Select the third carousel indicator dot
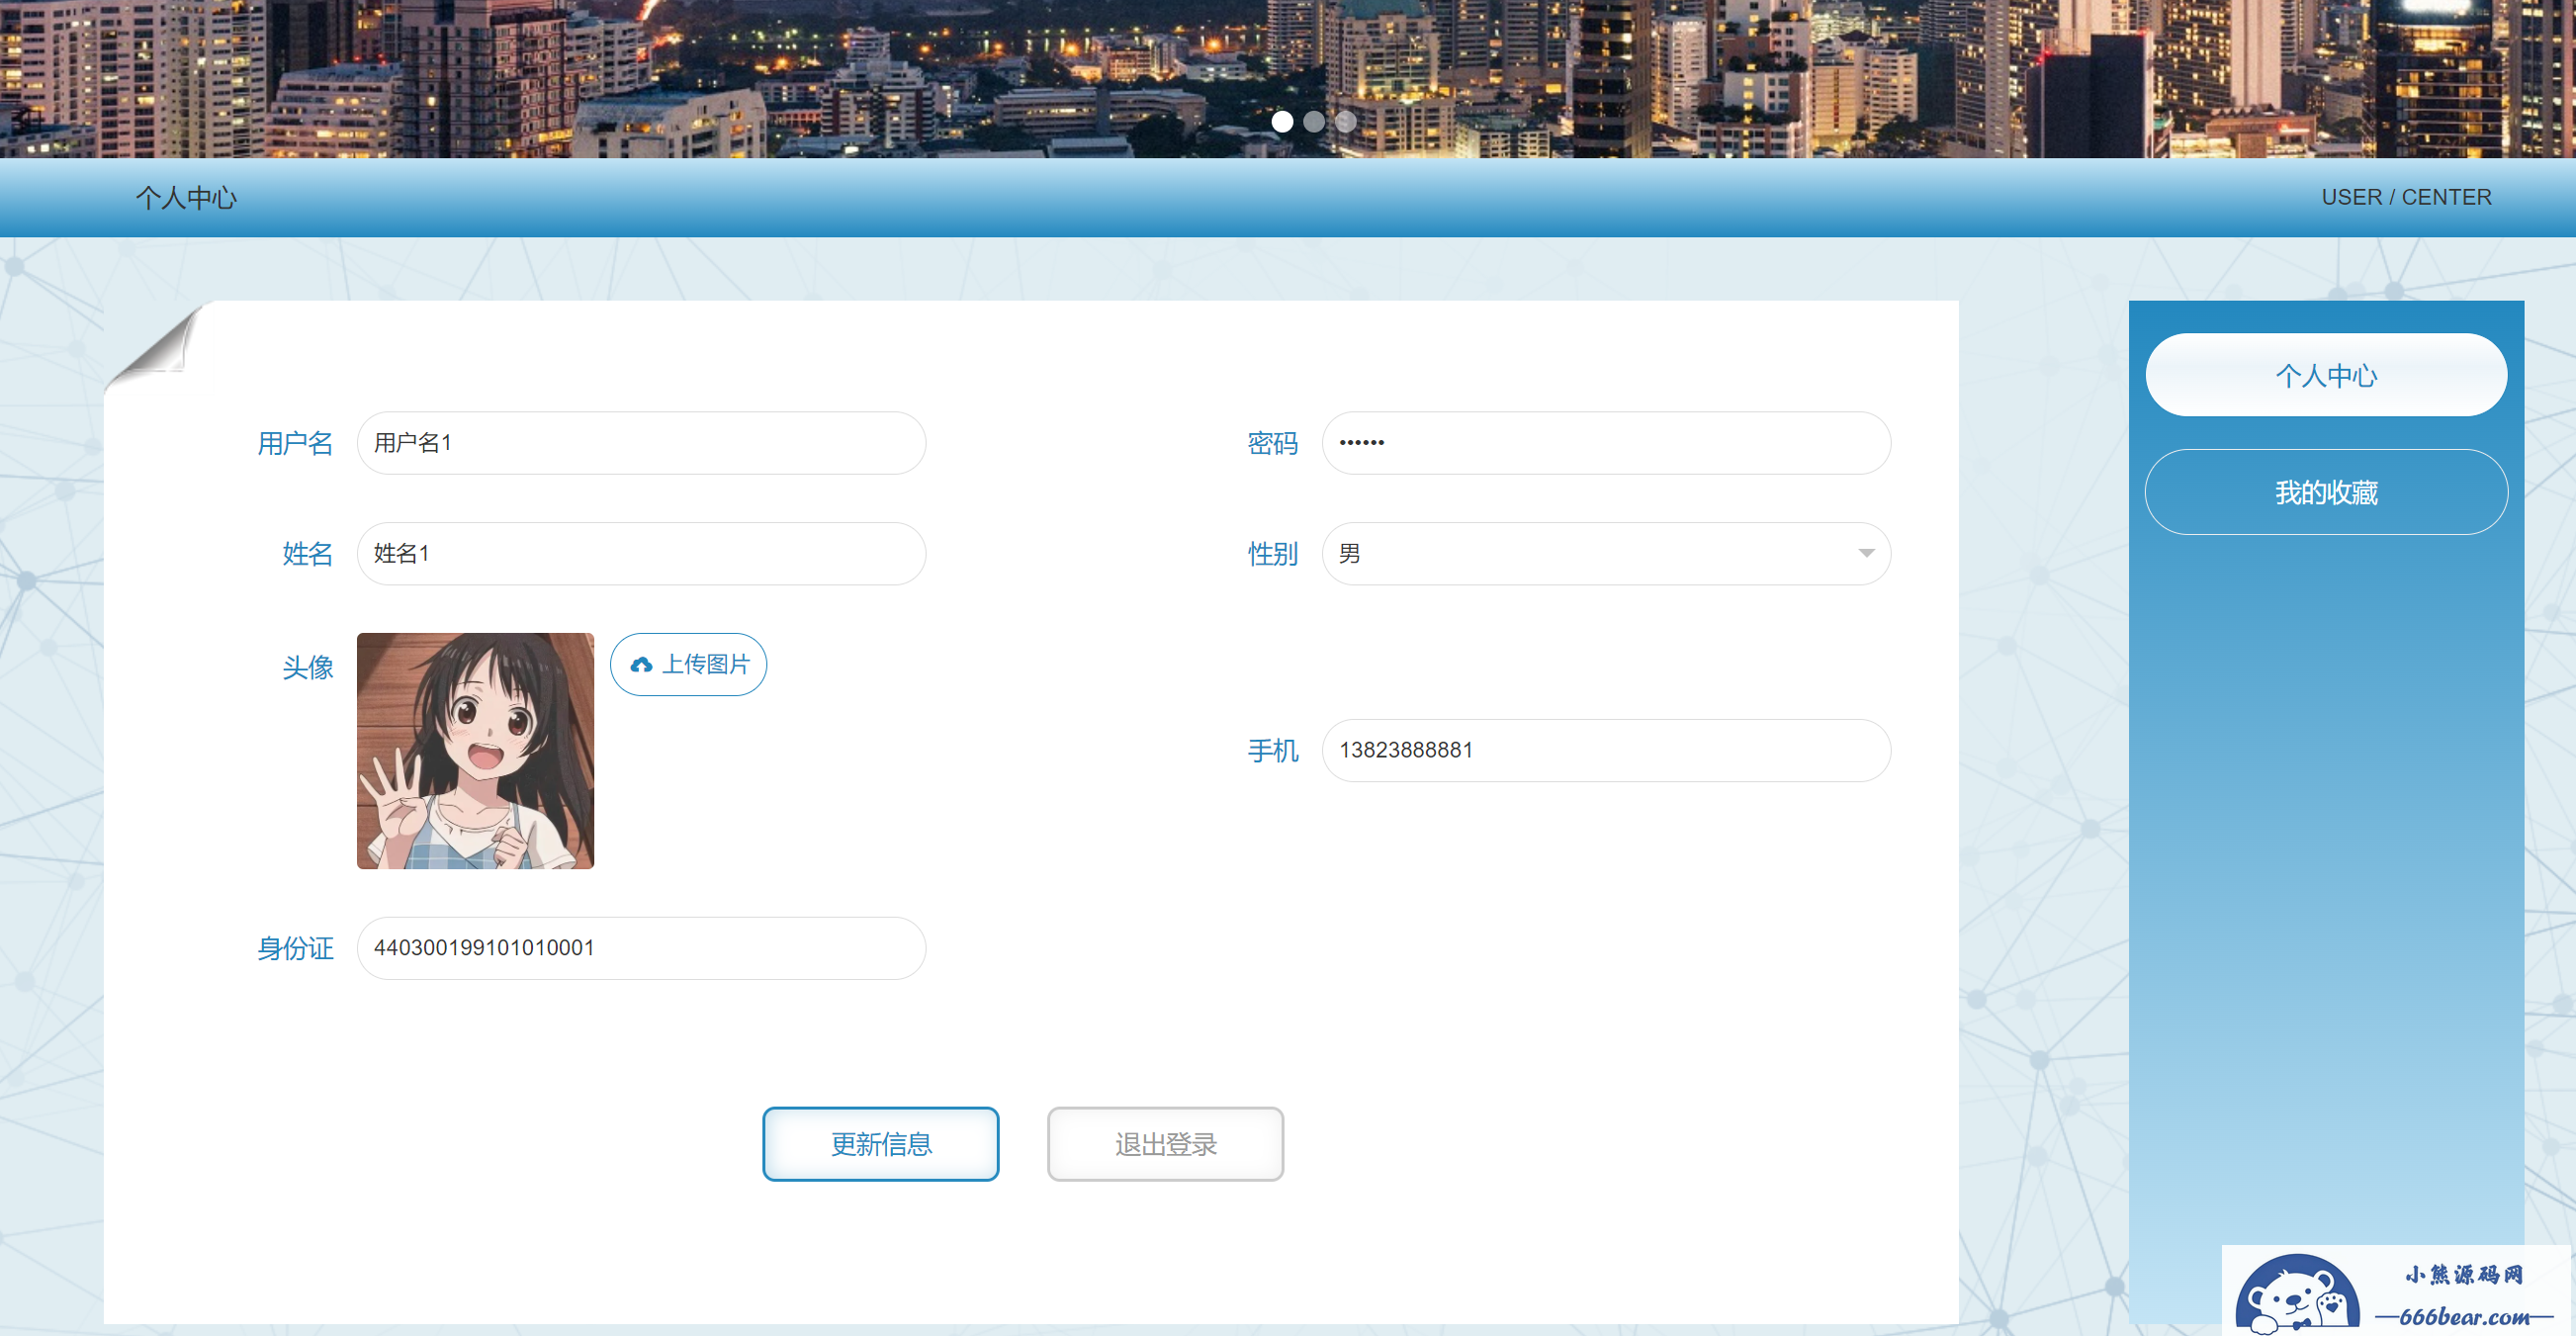This screenshot has width=2576, height=1336. (1346, 121)
